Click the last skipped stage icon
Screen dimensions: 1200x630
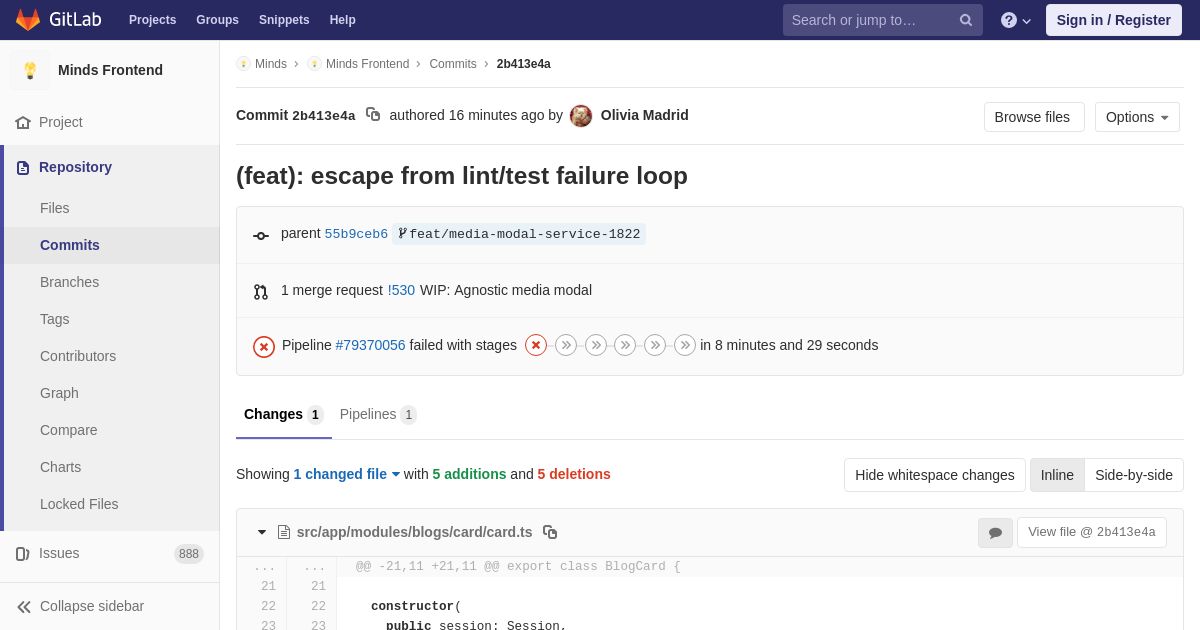(685, 345)
